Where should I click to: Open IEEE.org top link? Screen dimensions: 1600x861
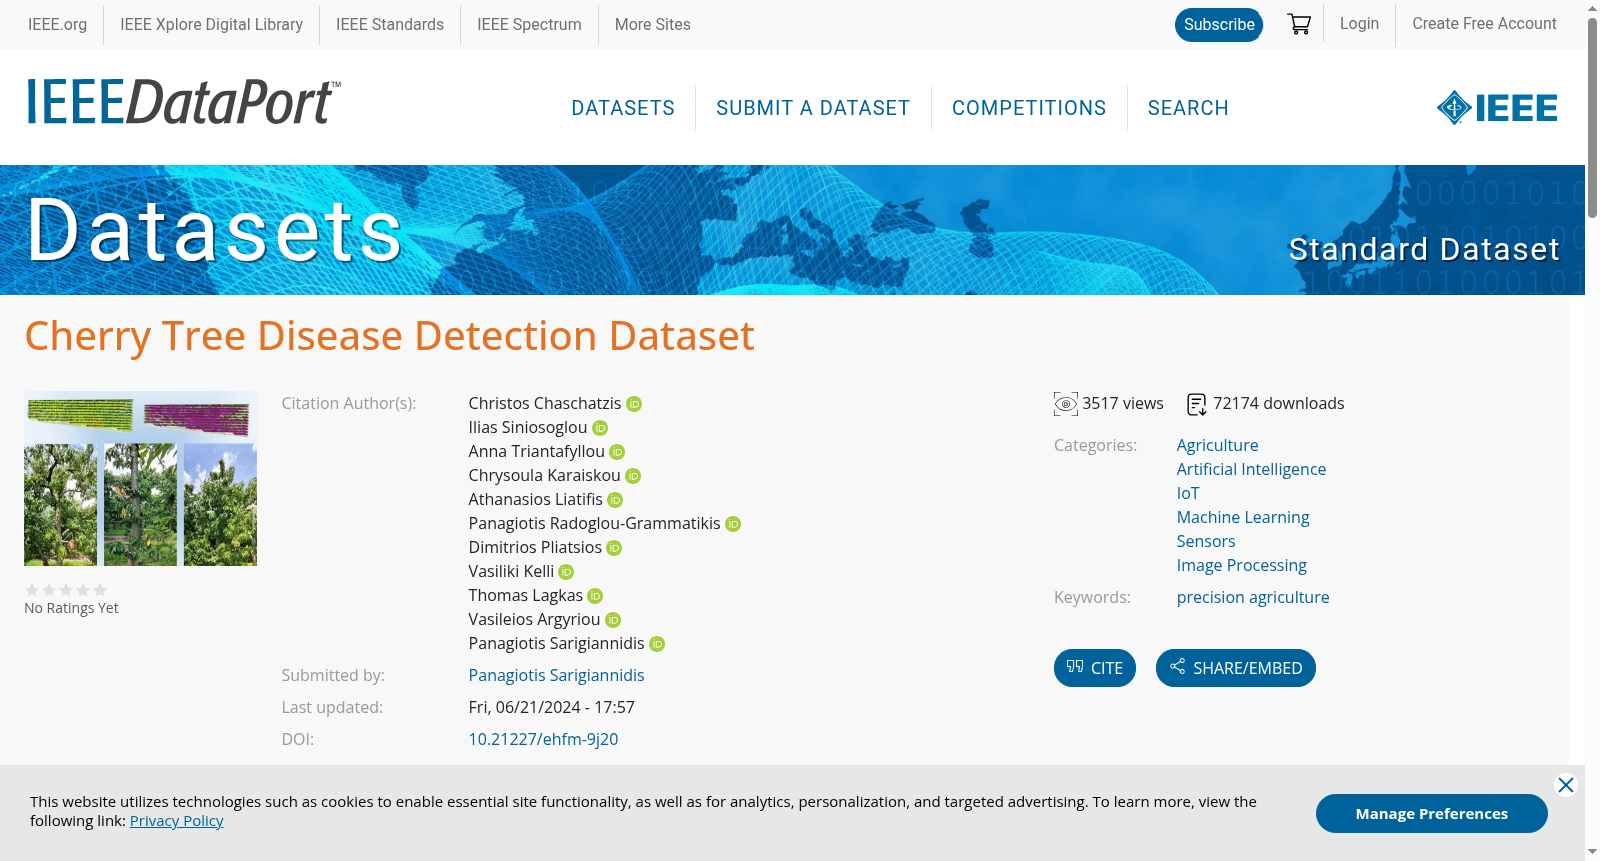57,24
